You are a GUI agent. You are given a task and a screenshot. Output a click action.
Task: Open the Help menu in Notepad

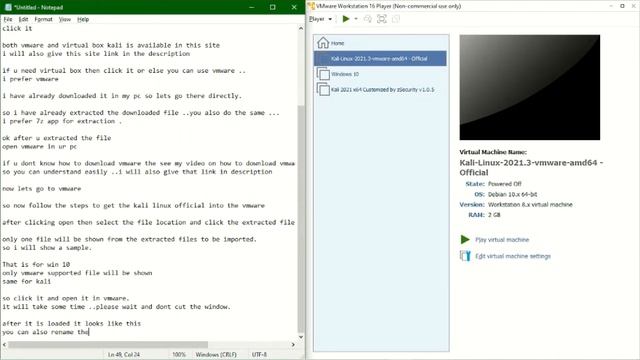[x=83, y=19]
